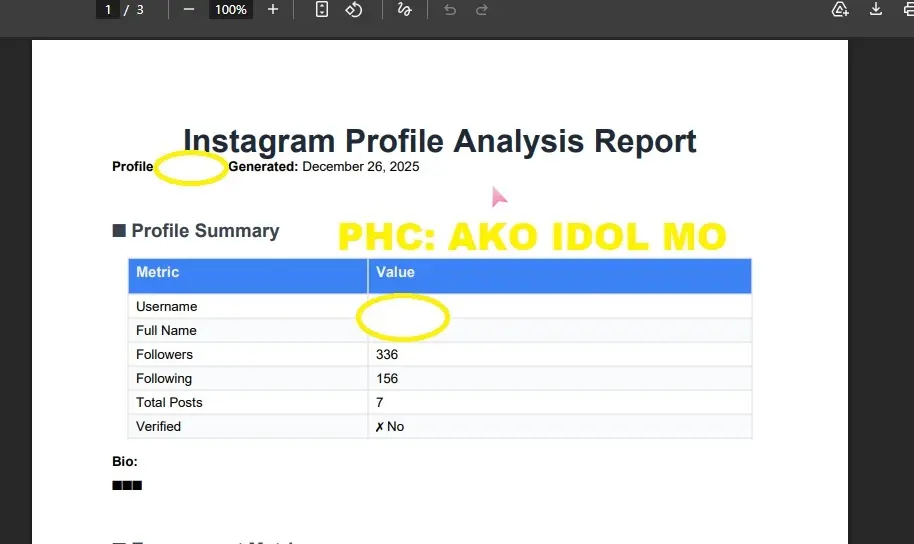The width and height of the screenshot is (914, 544).
Task: Select the draw annotation tool
Action: click(405, 9)
